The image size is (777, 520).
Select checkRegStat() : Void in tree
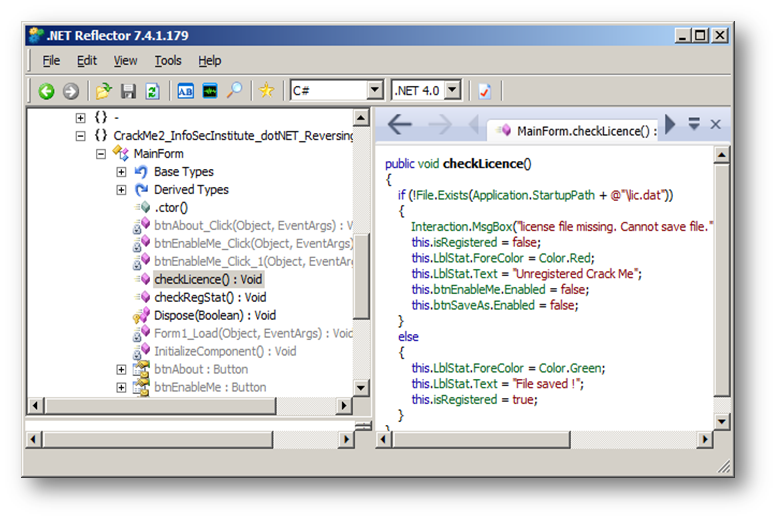(x=210, y=297)
